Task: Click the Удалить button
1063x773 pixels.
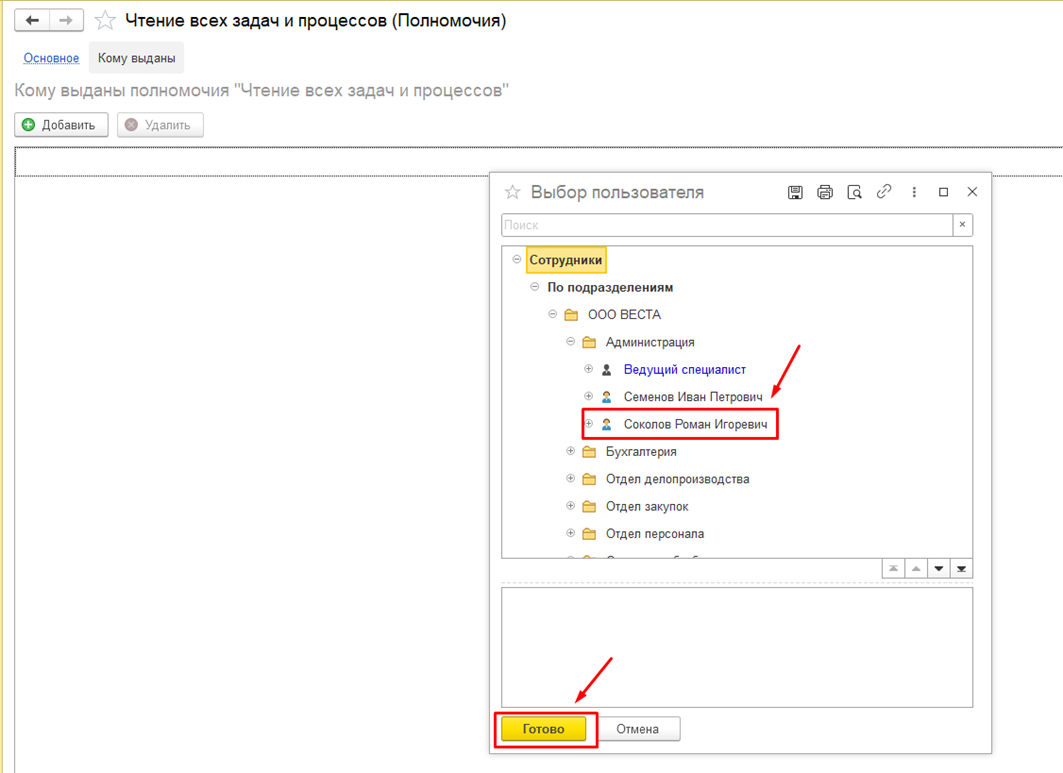Action: click(160, 125)
